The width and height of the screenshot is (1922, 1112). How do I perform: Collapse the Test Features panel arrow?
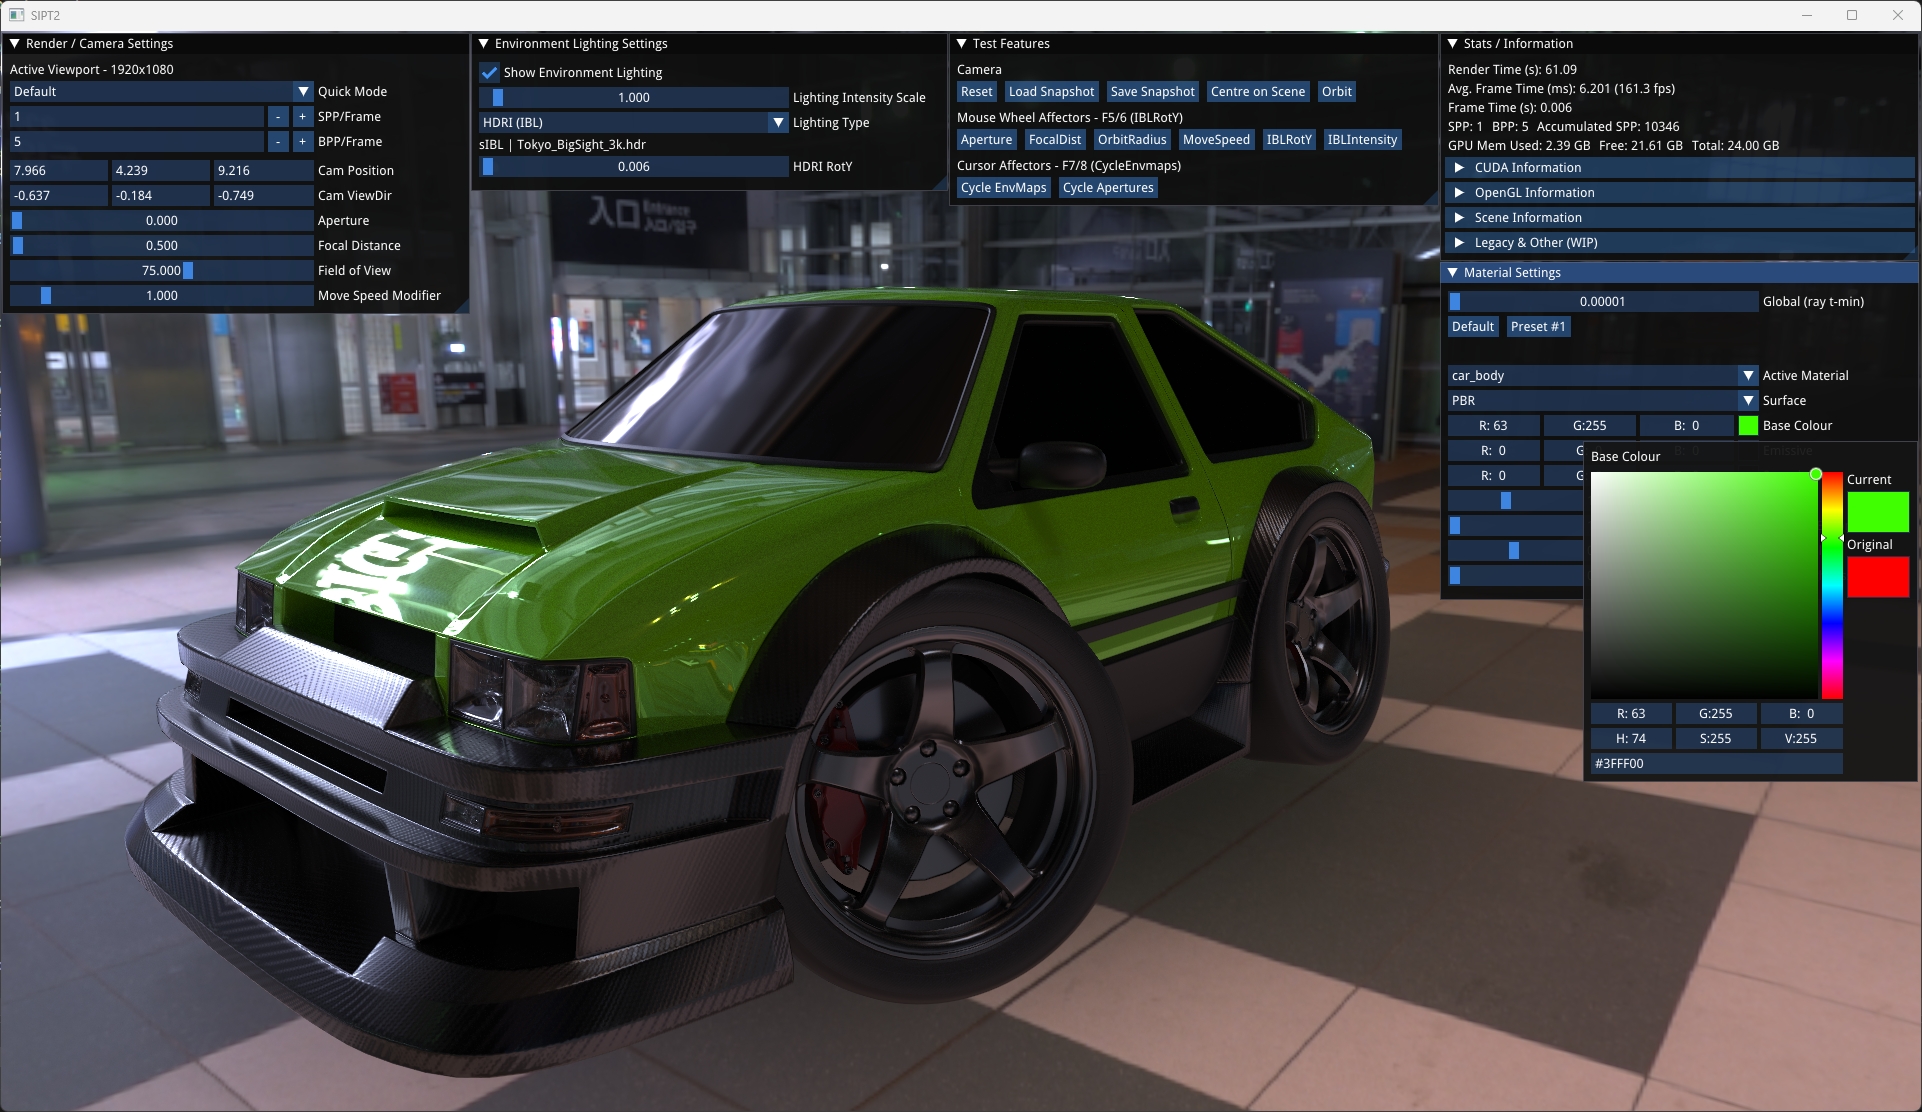point(962,44)
